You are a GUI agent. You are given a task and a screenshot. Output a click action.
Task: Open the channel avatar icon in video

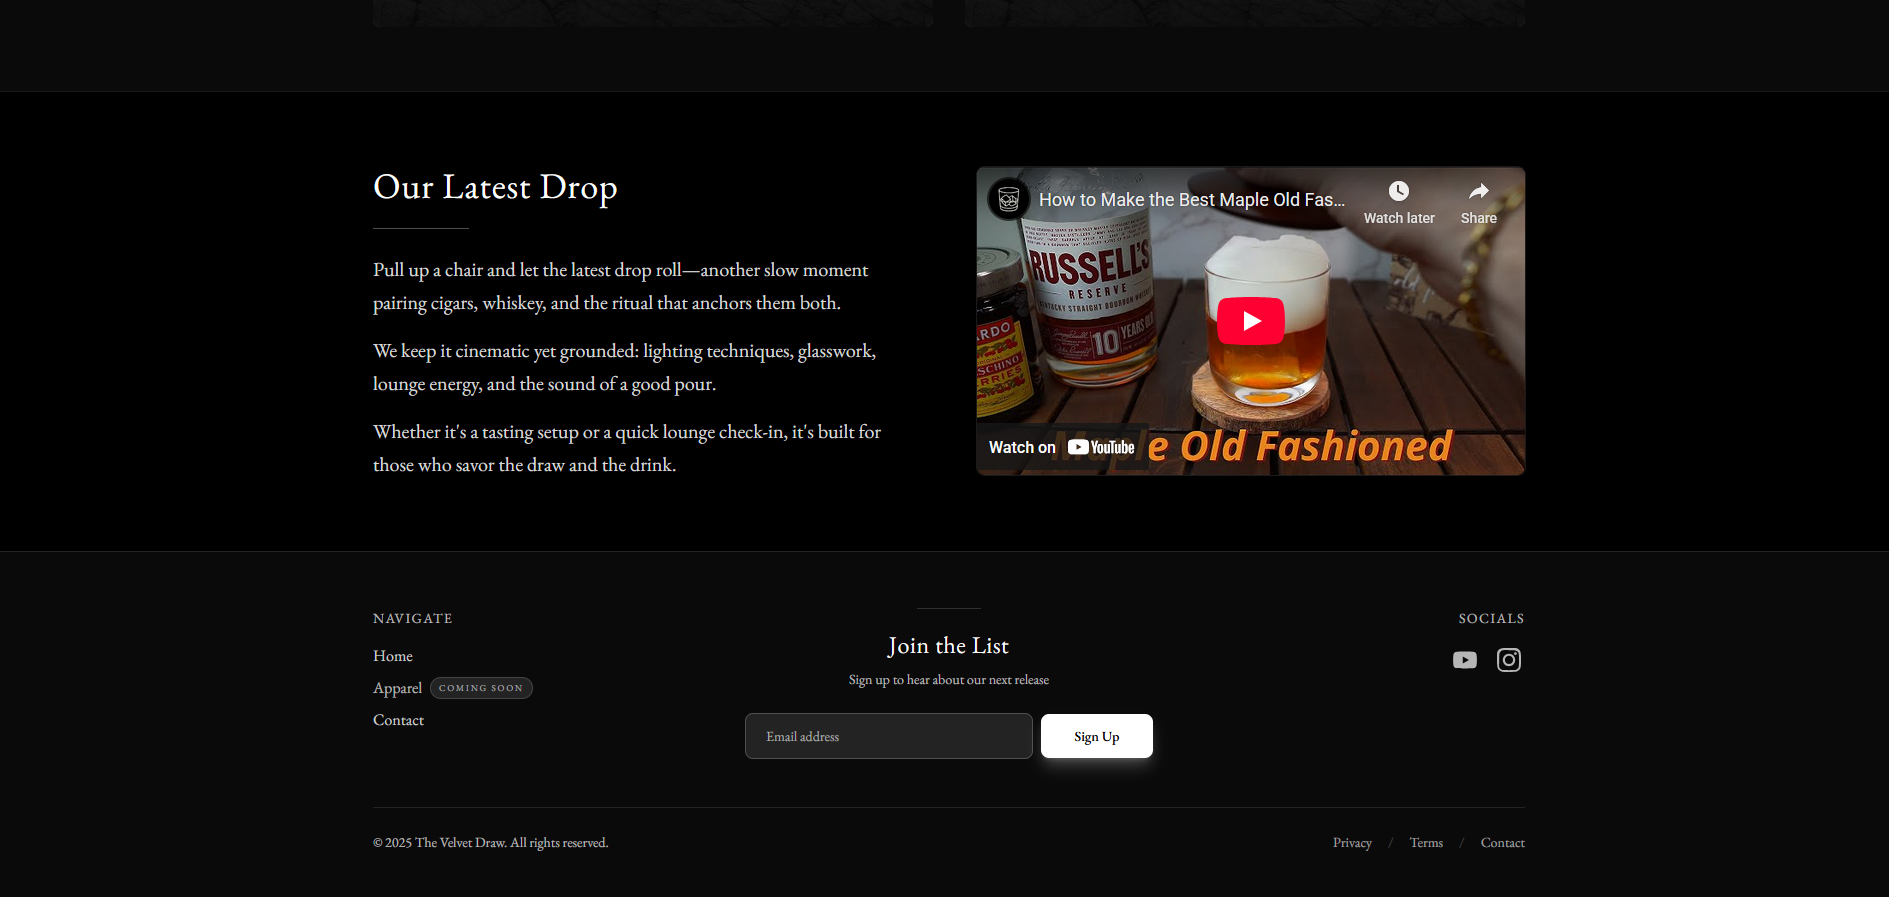(x=1008, y=199)
